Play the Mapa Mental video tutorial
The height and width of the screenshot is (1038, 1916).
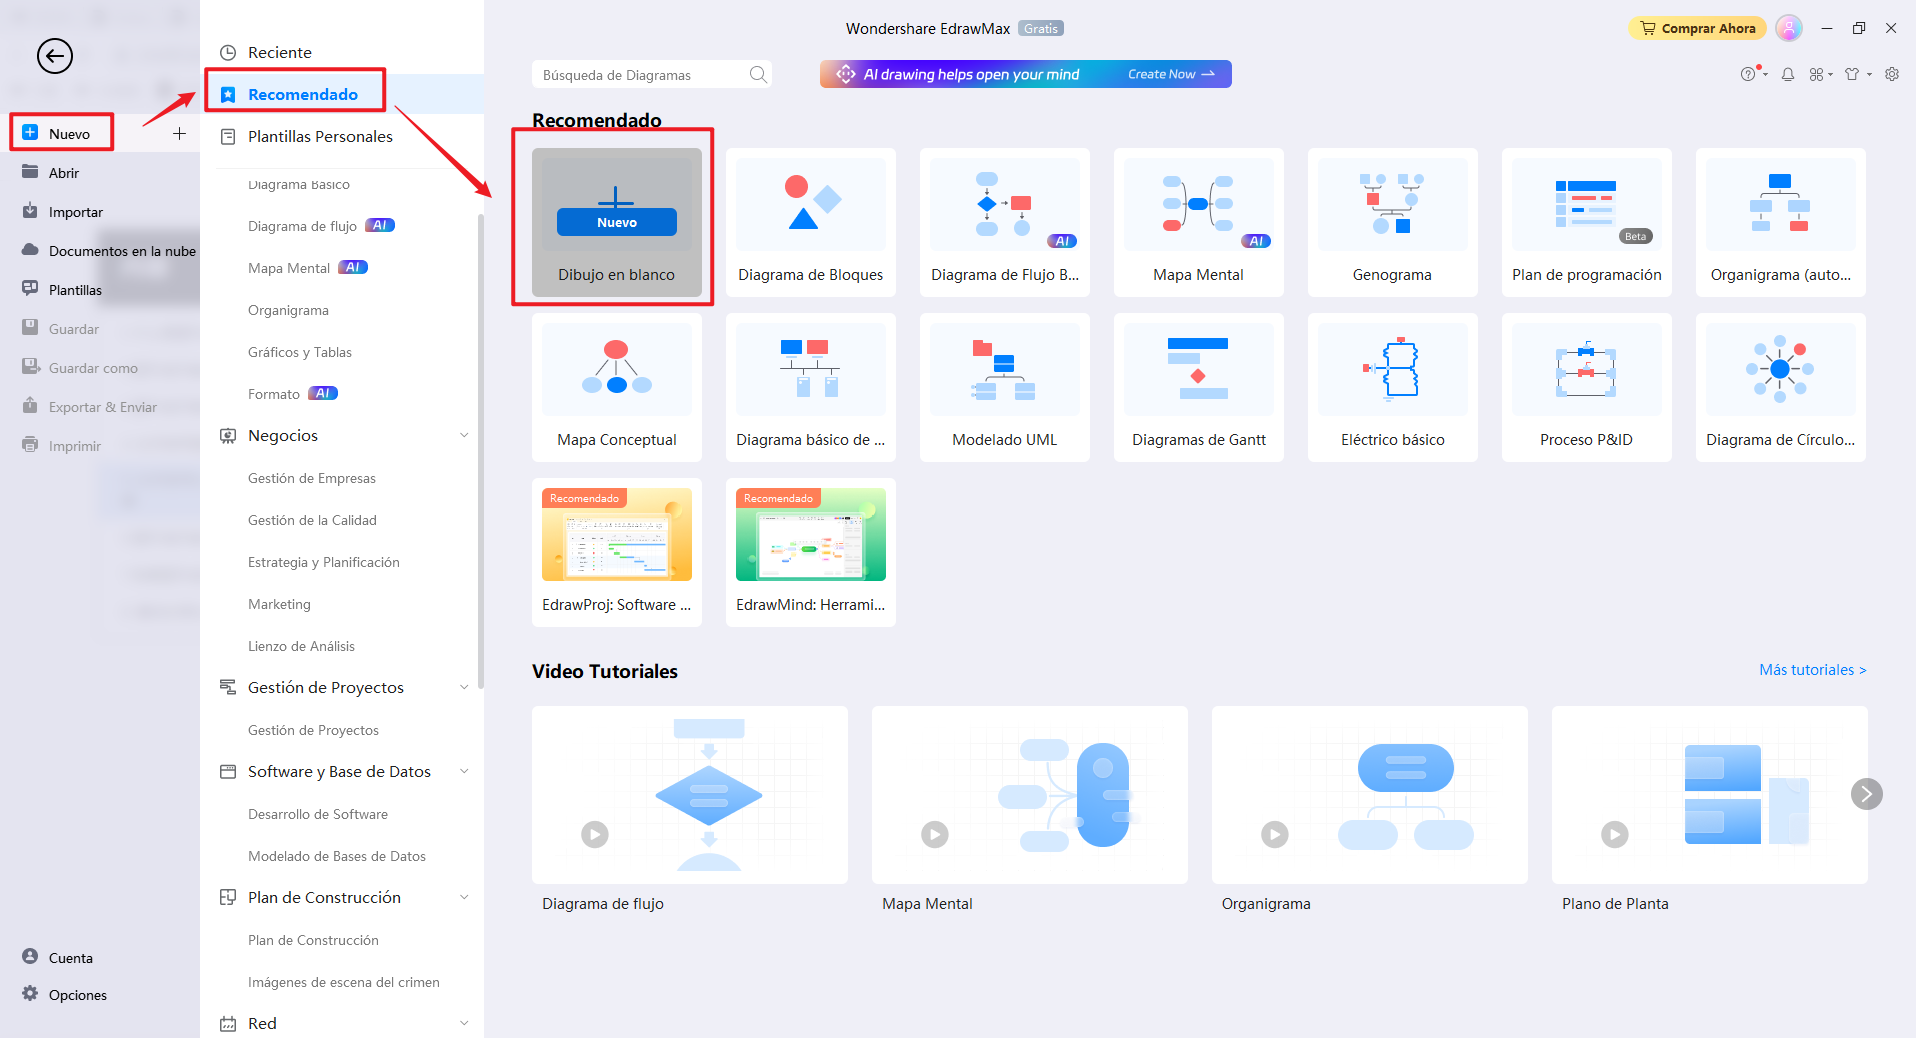coord(935,834)
